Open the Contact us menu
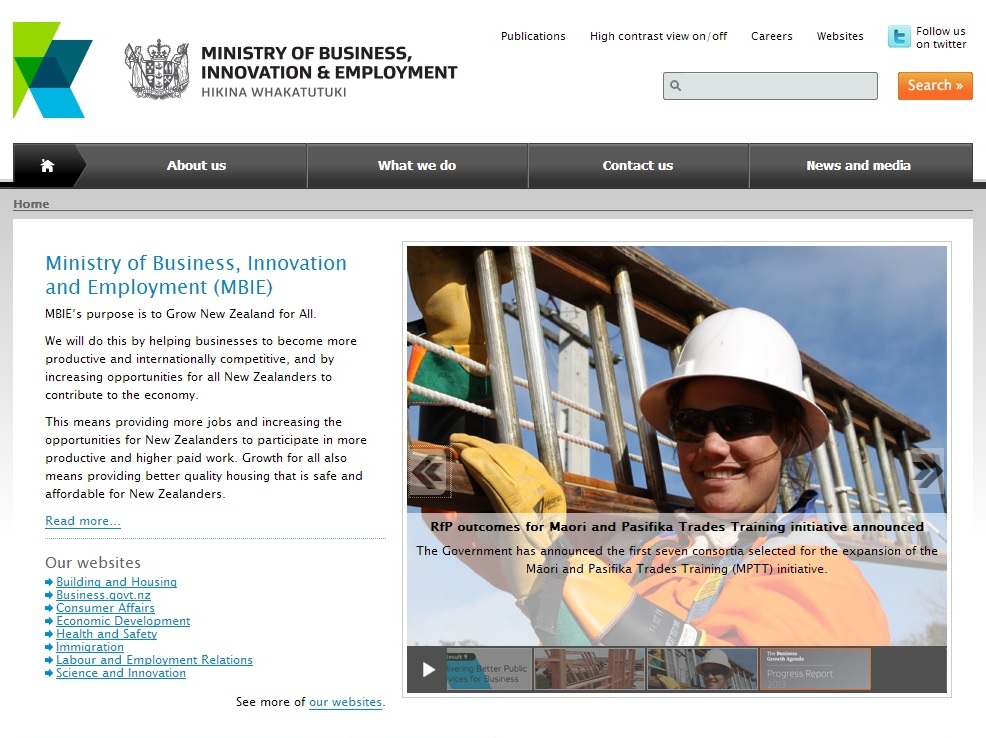This screenshot has height=738, width=986. tap(638, 165)
